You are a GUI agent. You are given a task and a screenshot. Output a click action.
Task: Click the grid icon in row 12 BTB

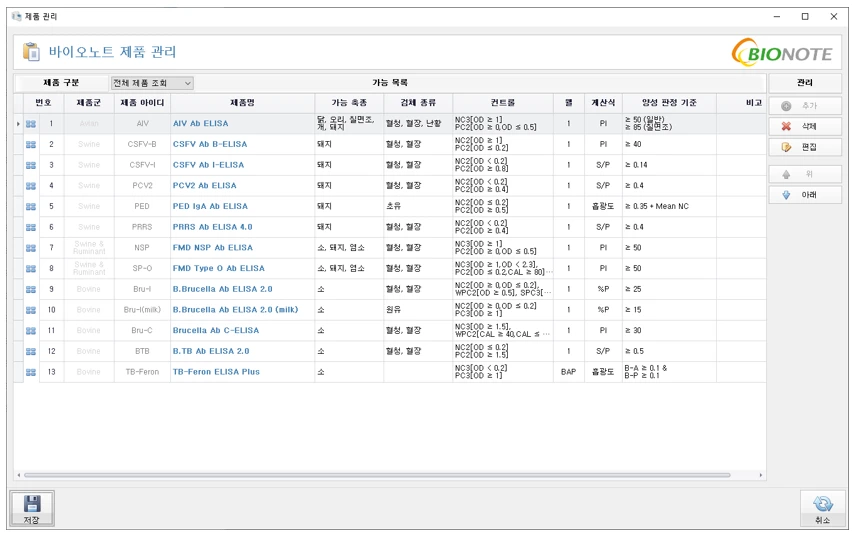click(31, 352)
